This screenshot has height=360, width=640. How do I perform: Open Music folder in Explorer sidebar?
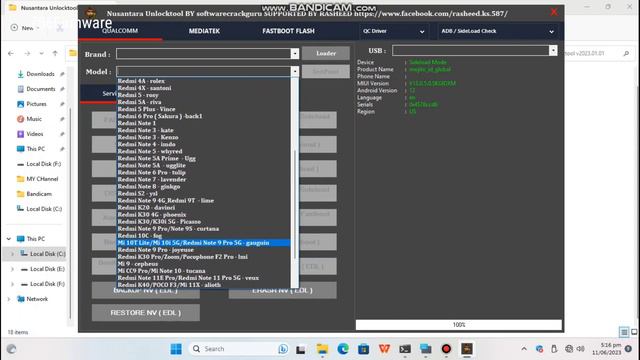(34, 119)
